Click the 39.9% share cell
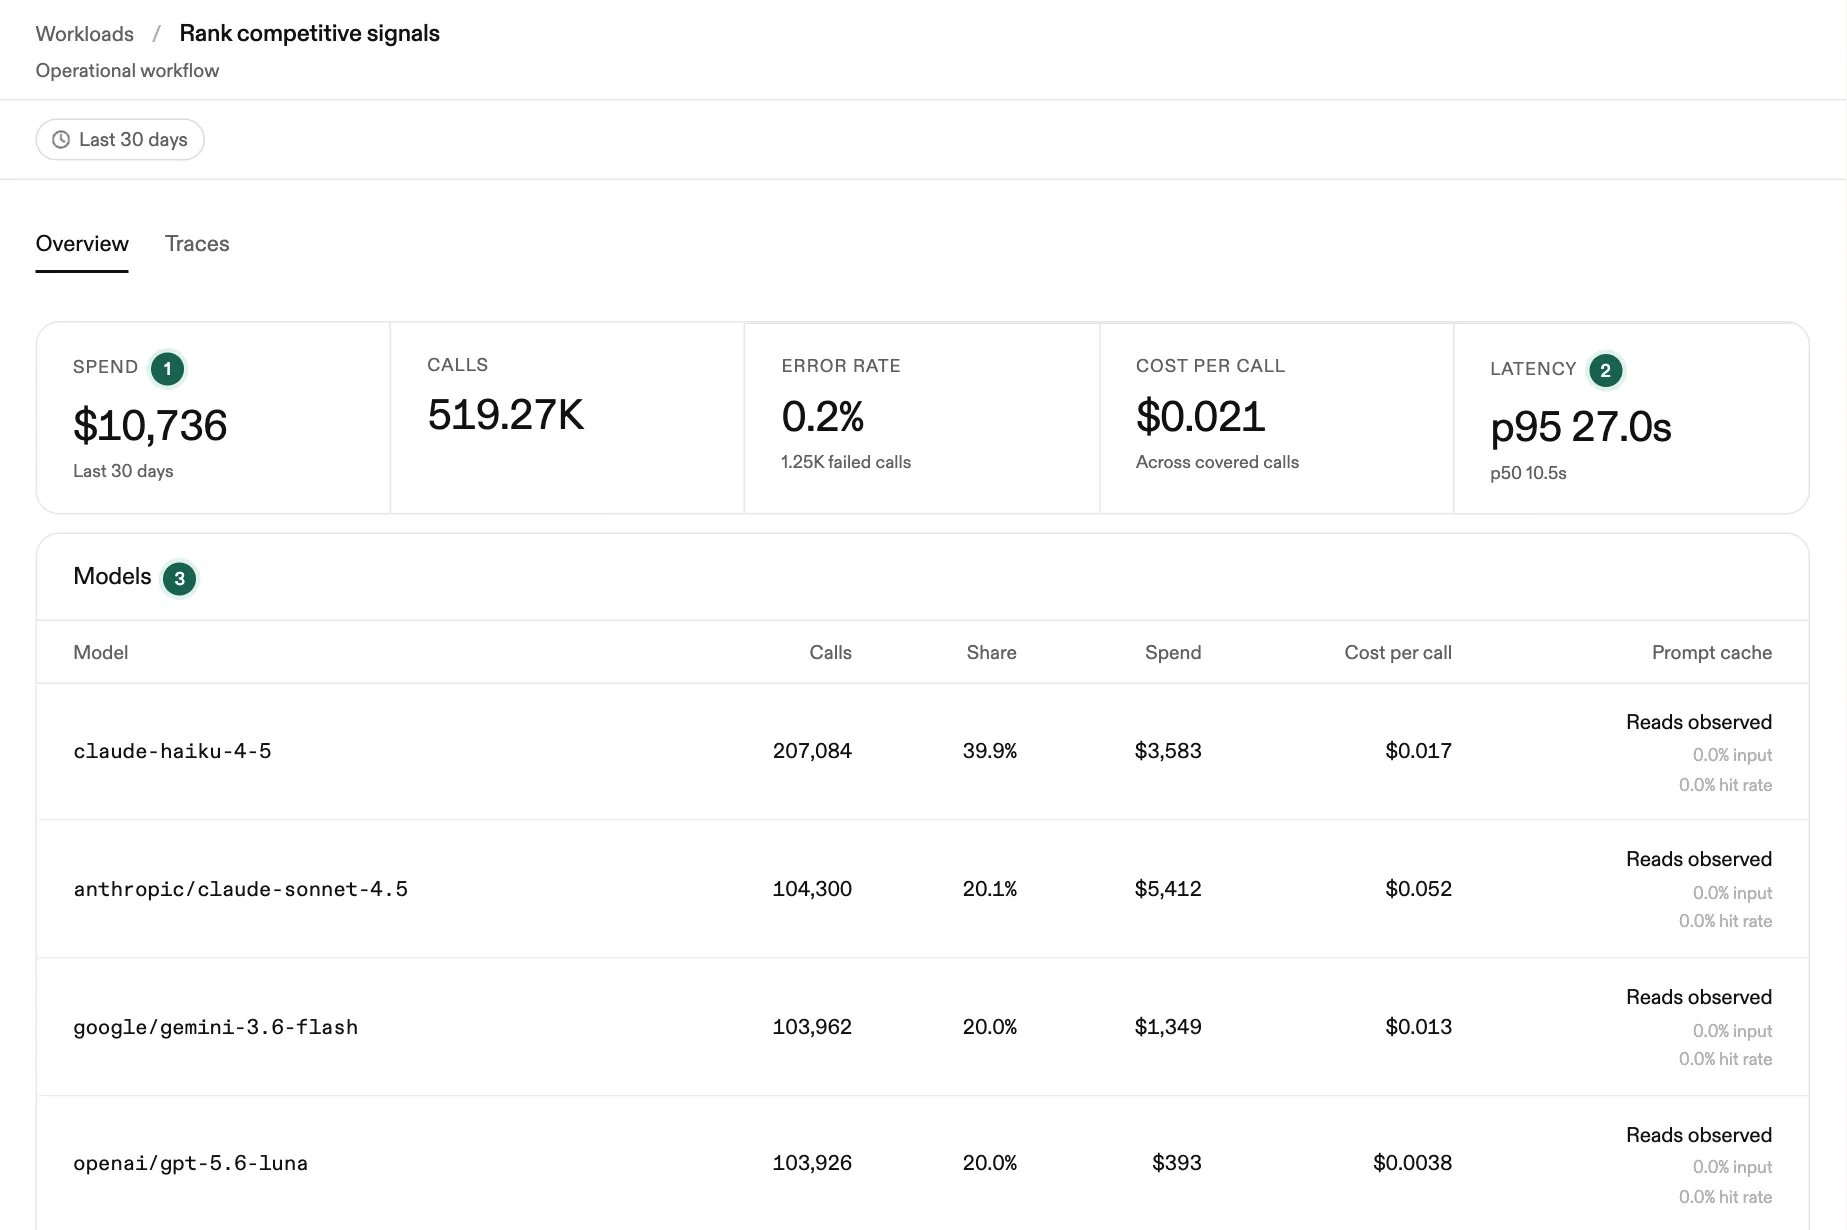Viewport: 1847px width, 1230px height. (990, 751)
